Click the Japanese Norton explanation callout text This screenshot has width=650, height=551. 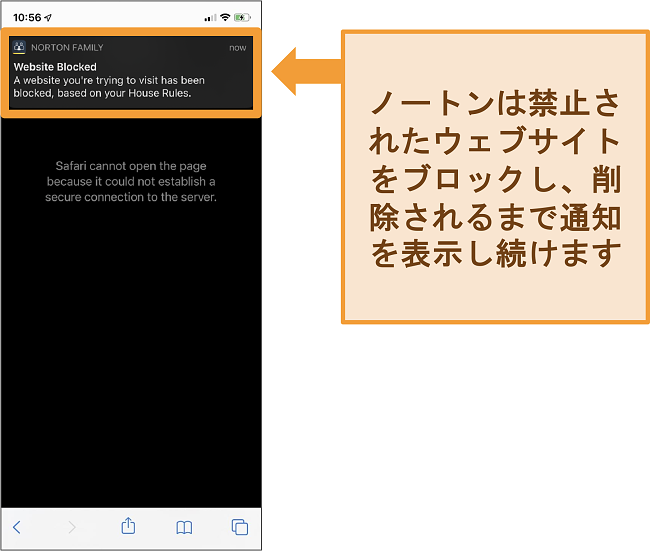(495, 177)
